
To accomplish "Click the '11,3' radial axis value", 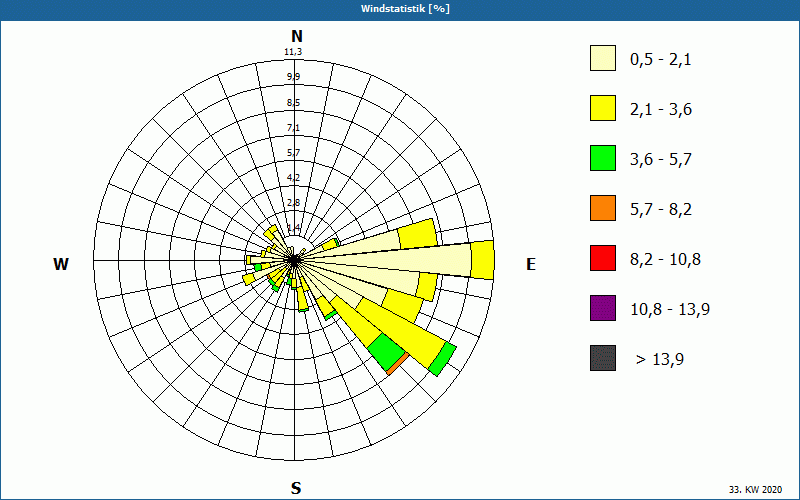I will [x=293, y=52].
